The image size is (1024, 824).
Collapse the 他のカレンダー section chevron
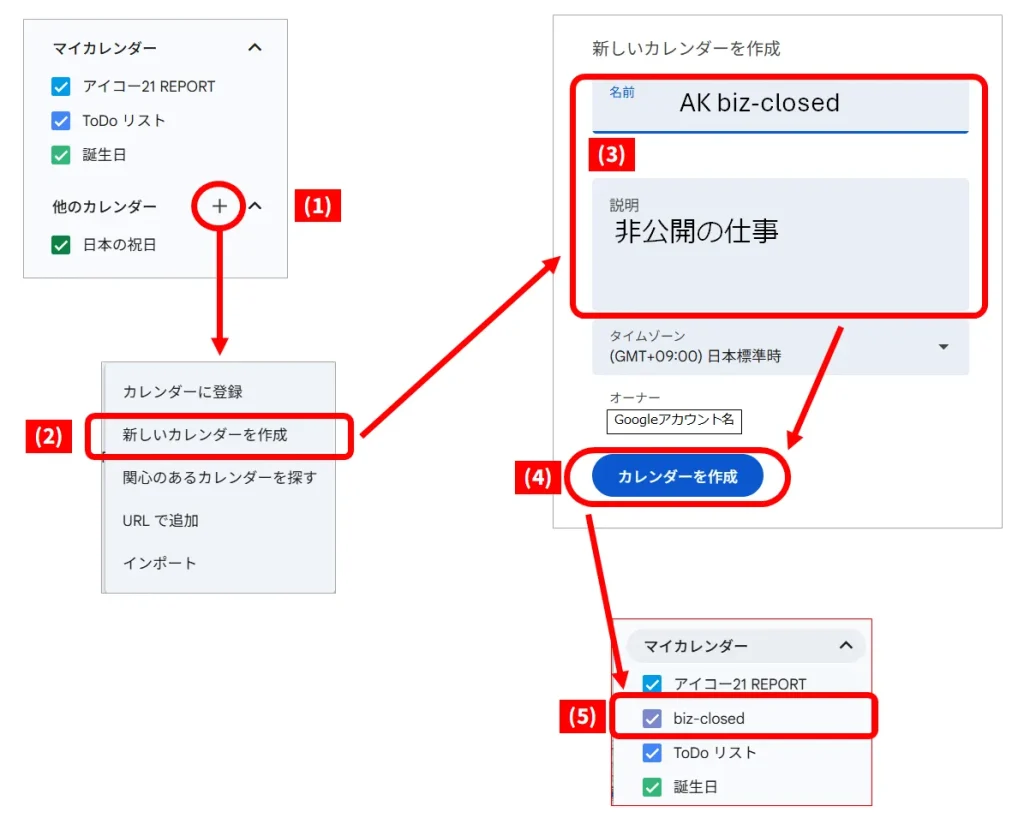tap(255, 206)
